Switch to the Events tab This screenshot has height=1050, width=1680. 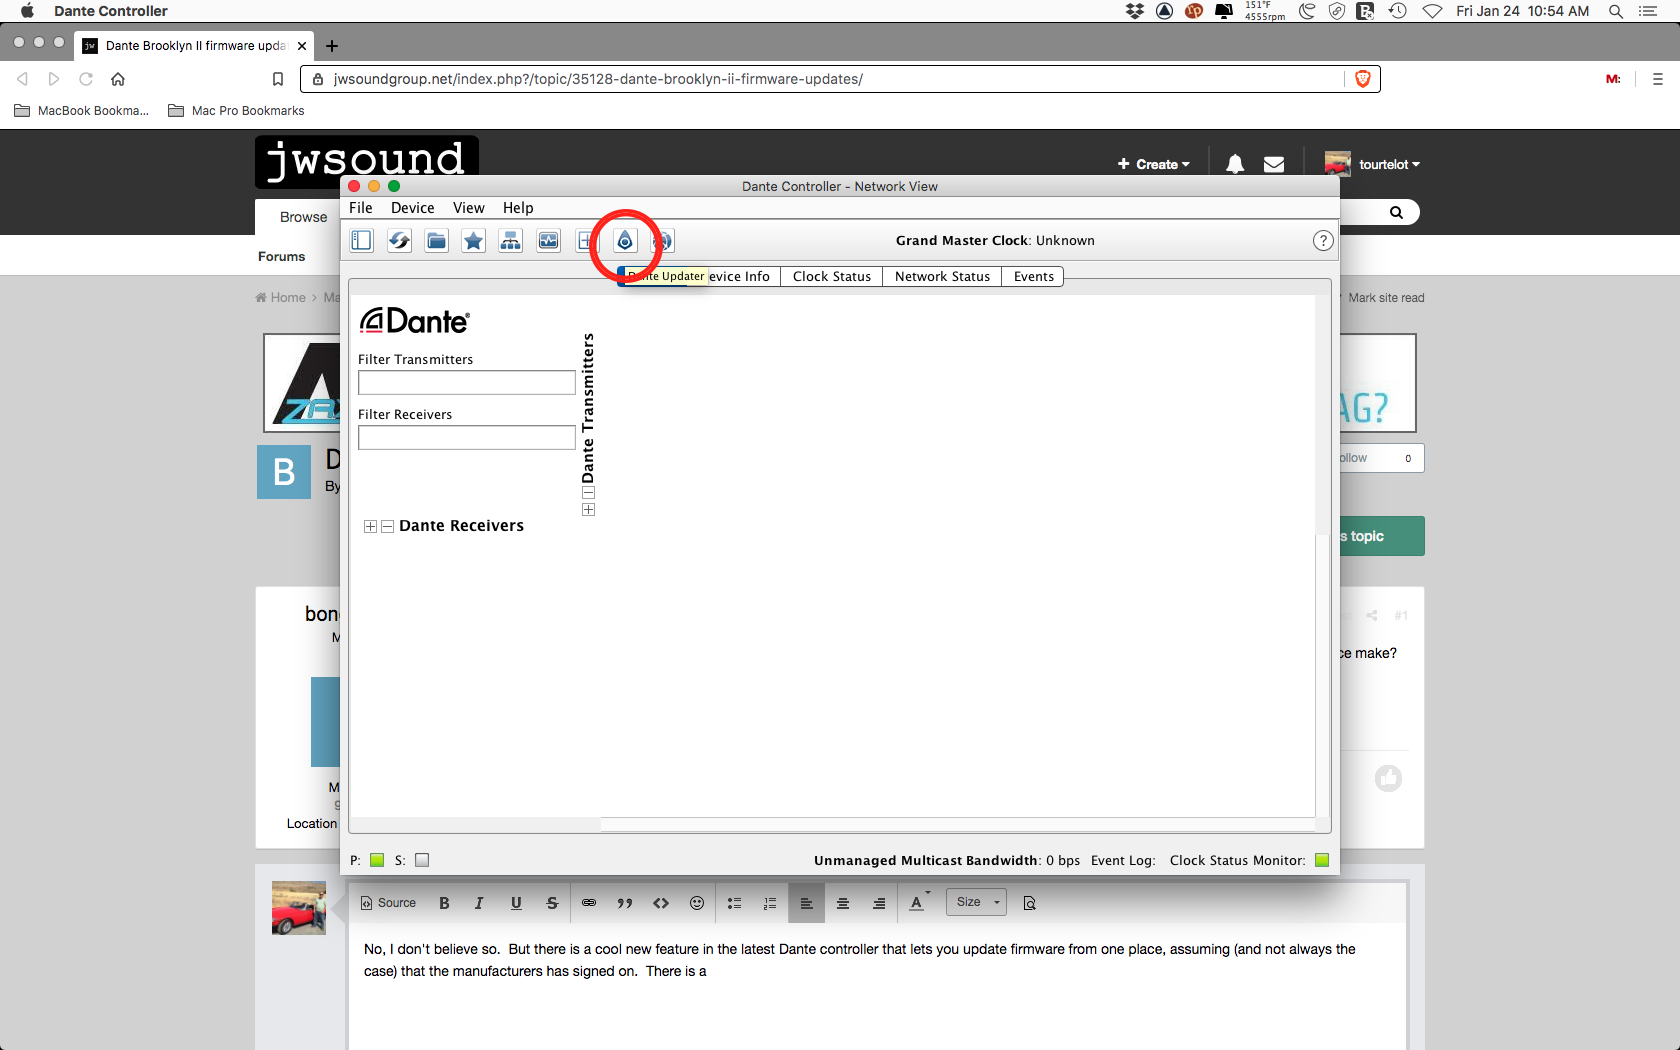click(x=1033, y=277)
